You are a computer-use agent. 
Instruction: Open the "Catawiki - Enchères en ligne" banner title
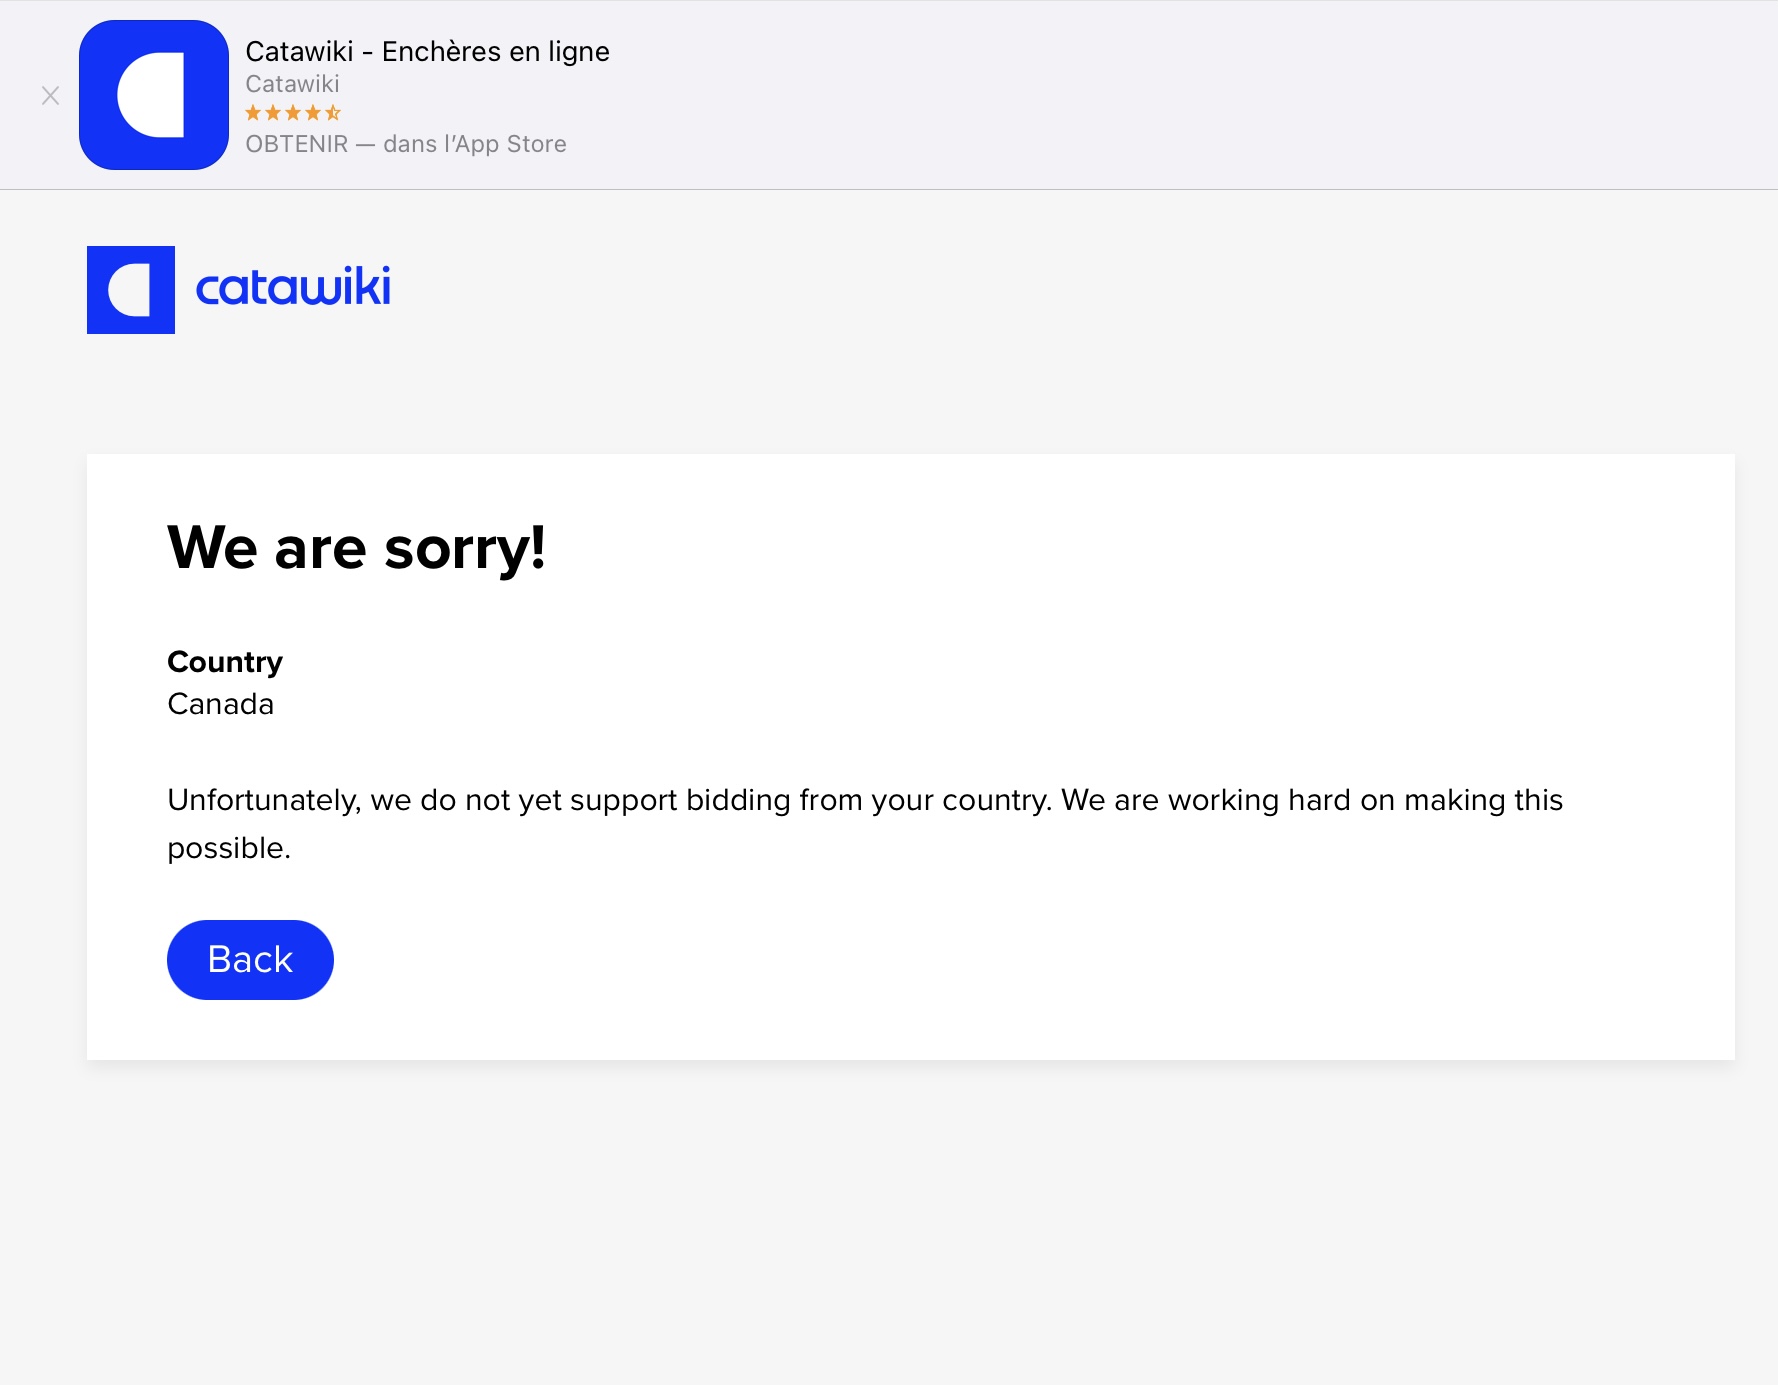[x=427, y=52]
